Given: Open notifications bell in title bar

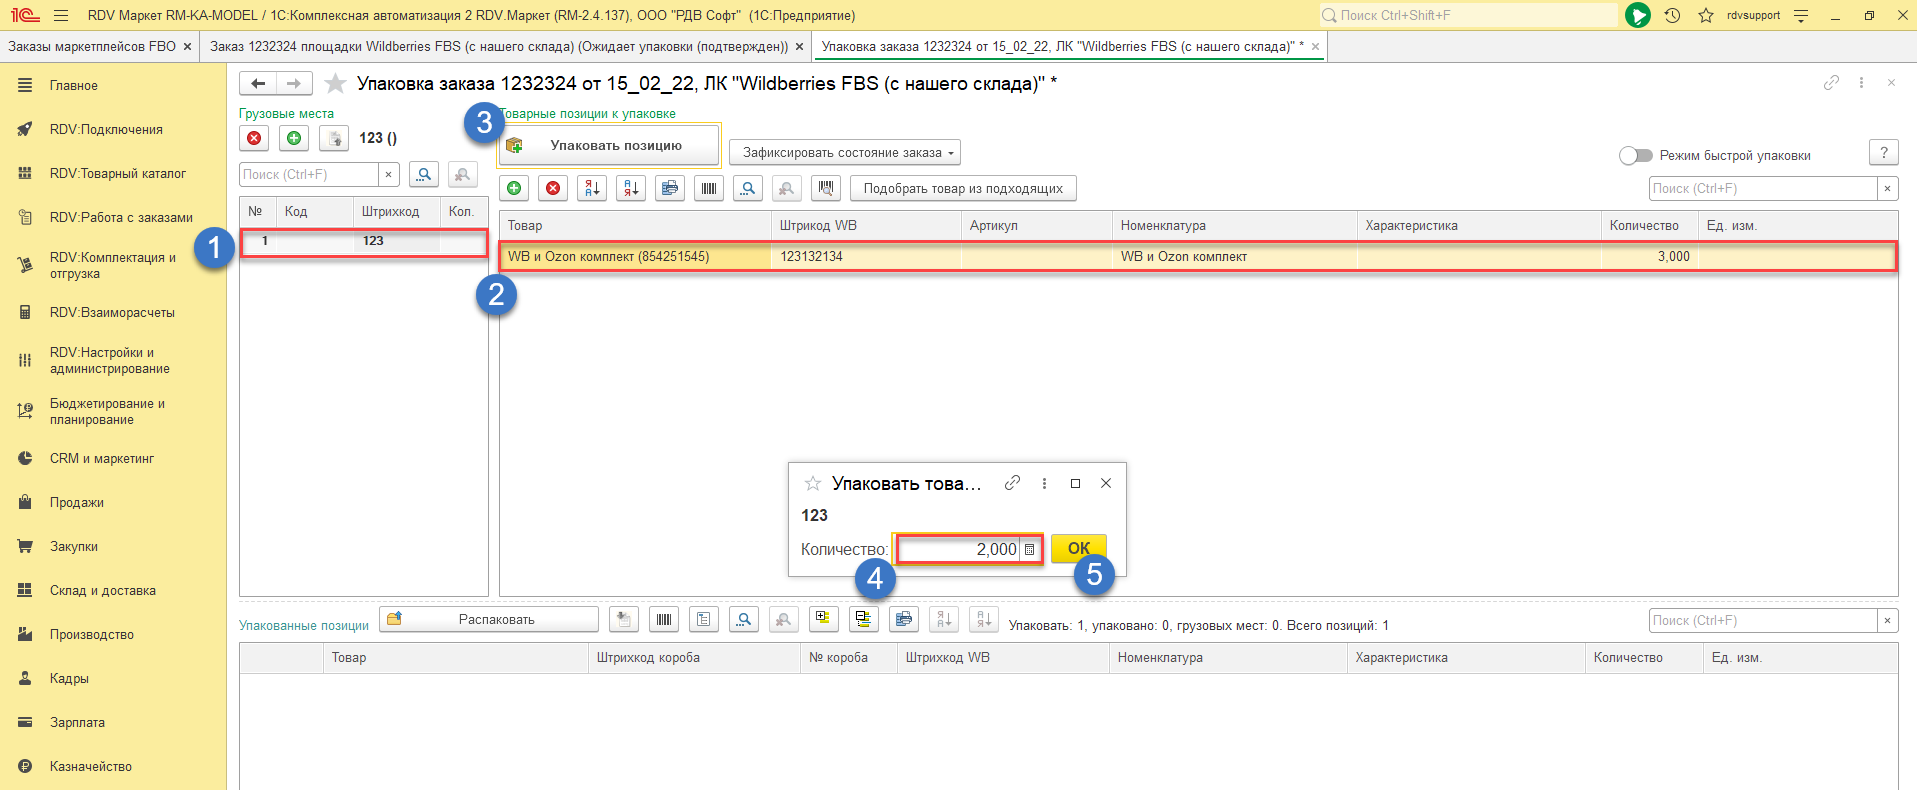Looking at the screenshot, I should 1638,15.
